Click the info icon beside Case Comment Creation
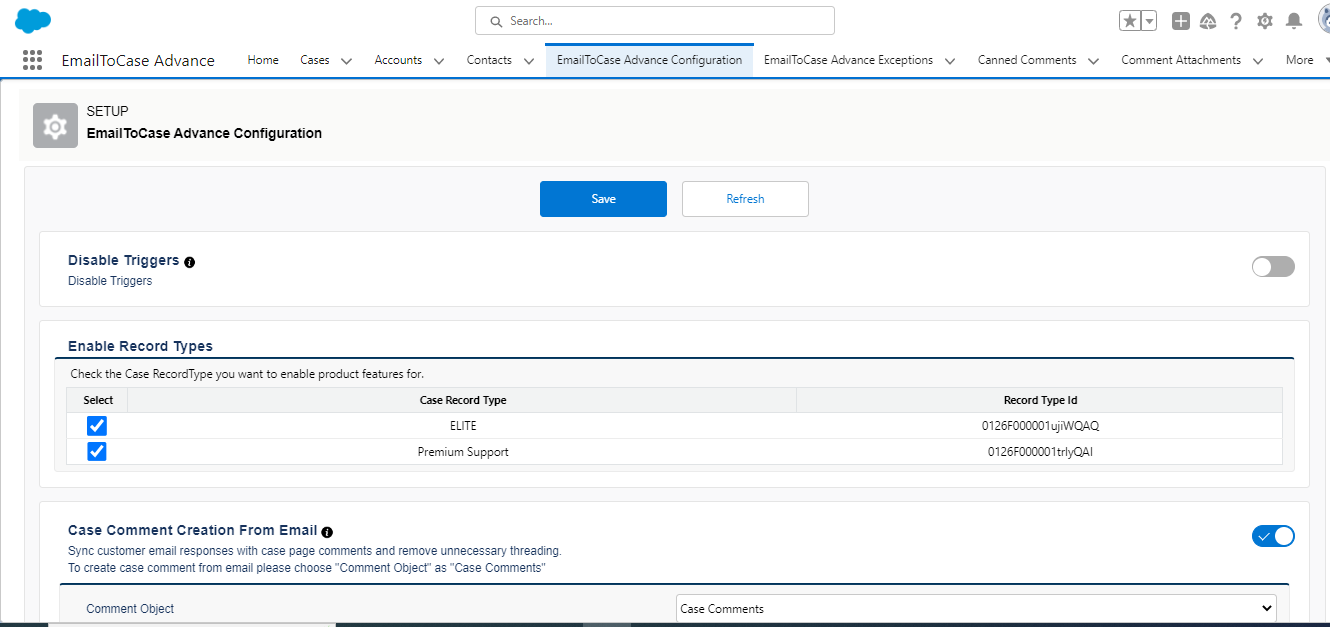Image resolution: width=1330 pixels, height=627 pixels. 327,532
